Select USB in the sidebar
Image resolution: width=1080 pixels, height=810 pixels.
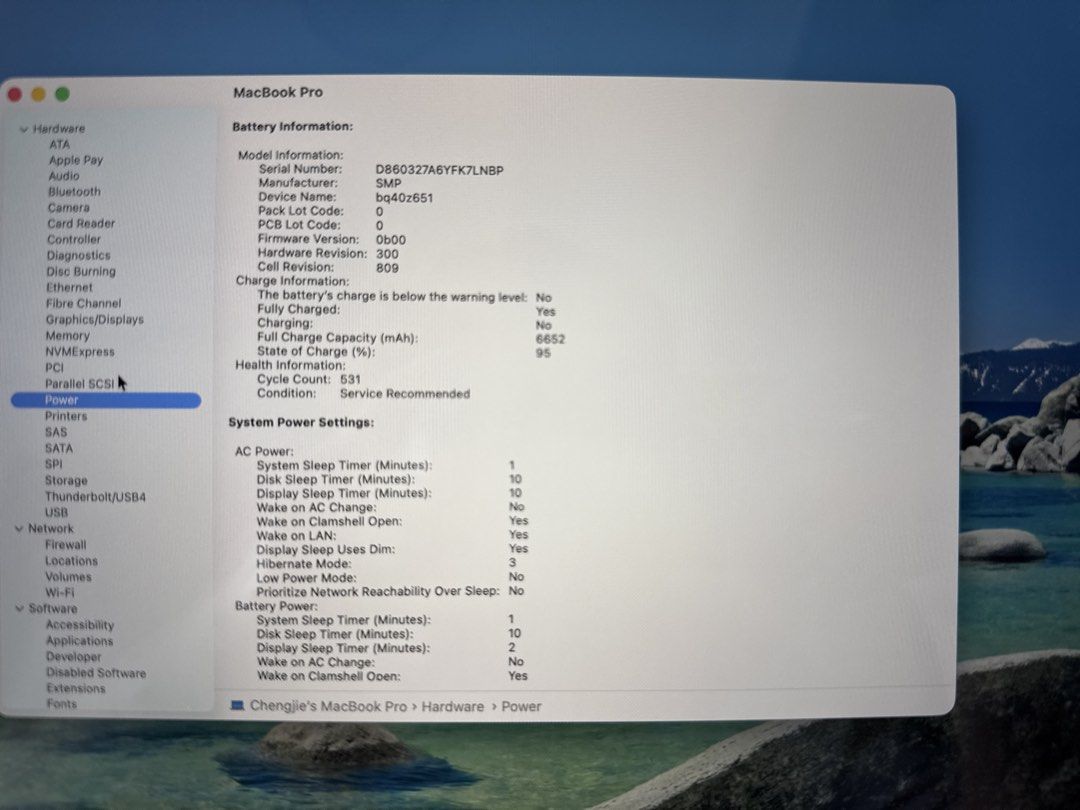(x=56, y=512)
